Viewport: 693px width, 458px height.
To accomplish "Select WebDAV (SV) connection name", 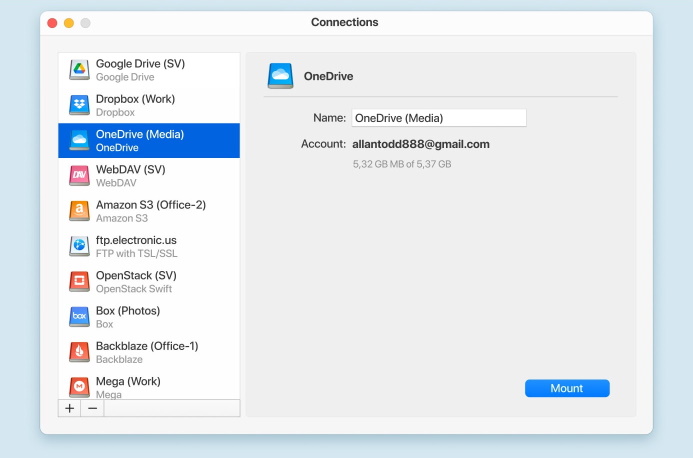I will click(130, 170).
